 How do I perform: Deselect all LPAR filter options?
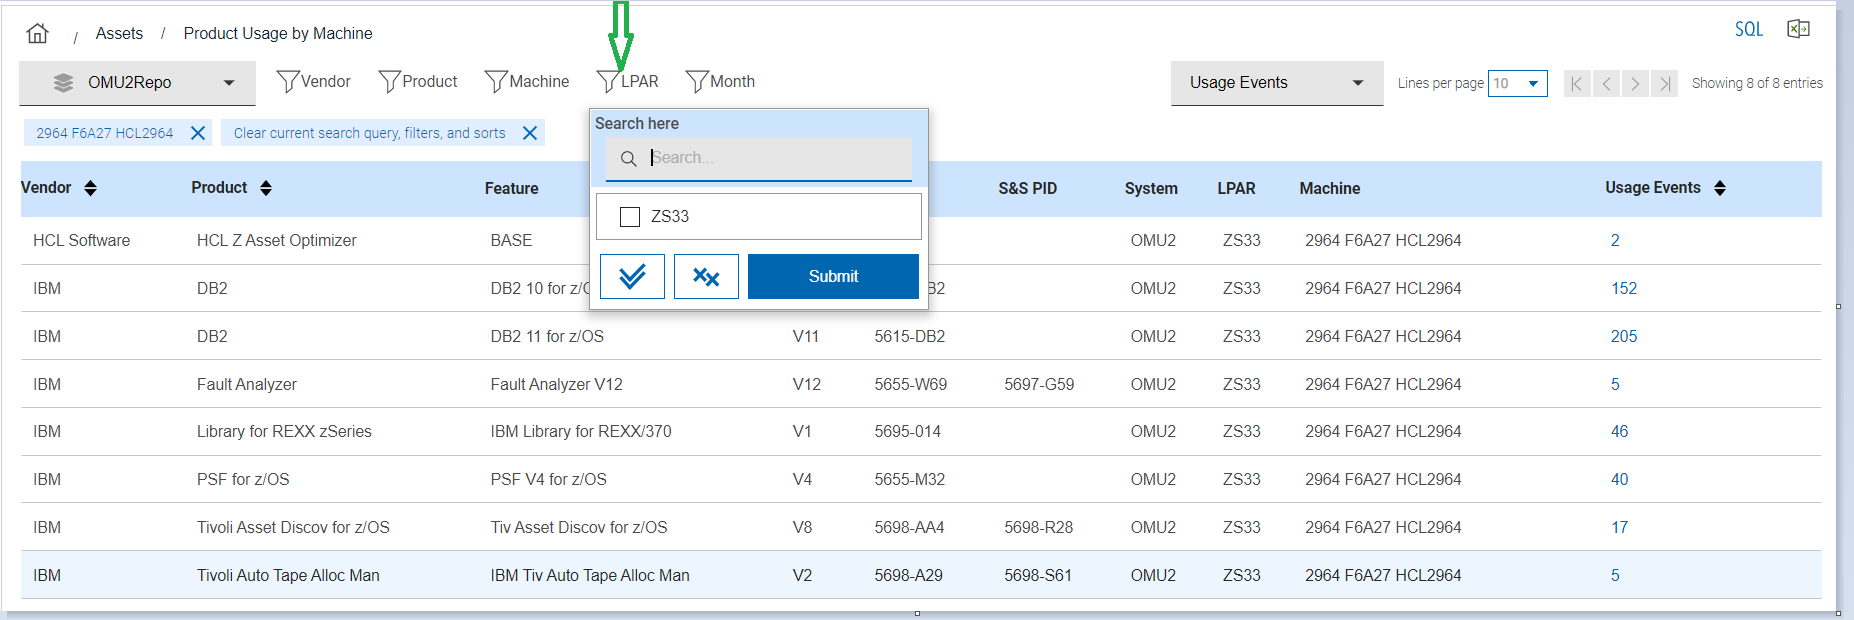(706, 276)
